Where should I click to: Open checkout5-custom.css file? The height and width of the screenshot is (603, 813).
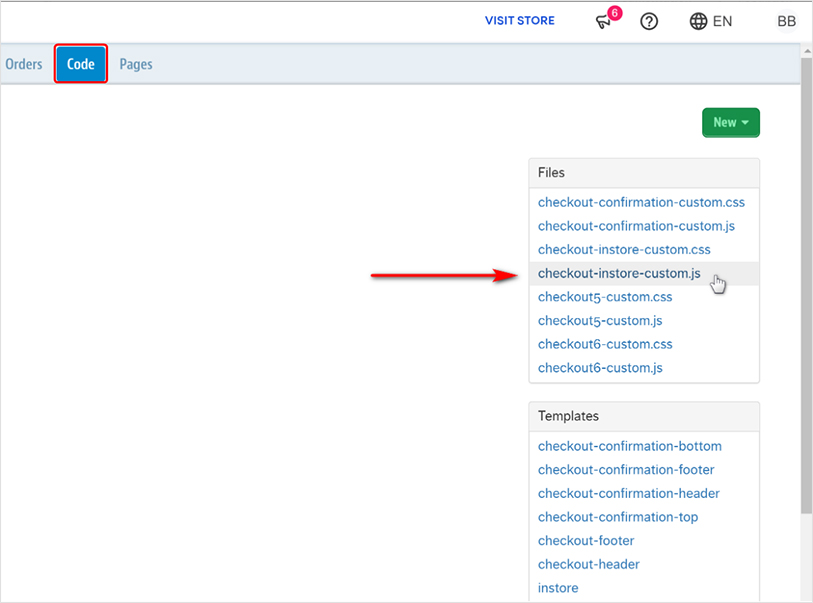click(605, 297)
